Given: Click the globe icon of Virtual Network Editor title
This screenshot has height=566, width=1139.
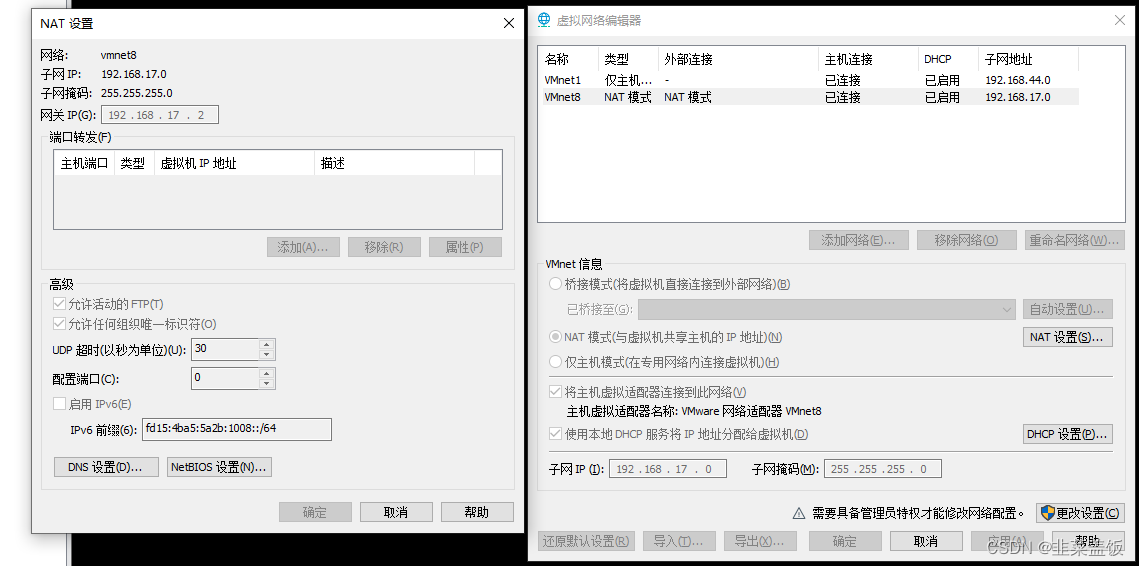Looking at the screenshot, I should [x=543, y=20].
